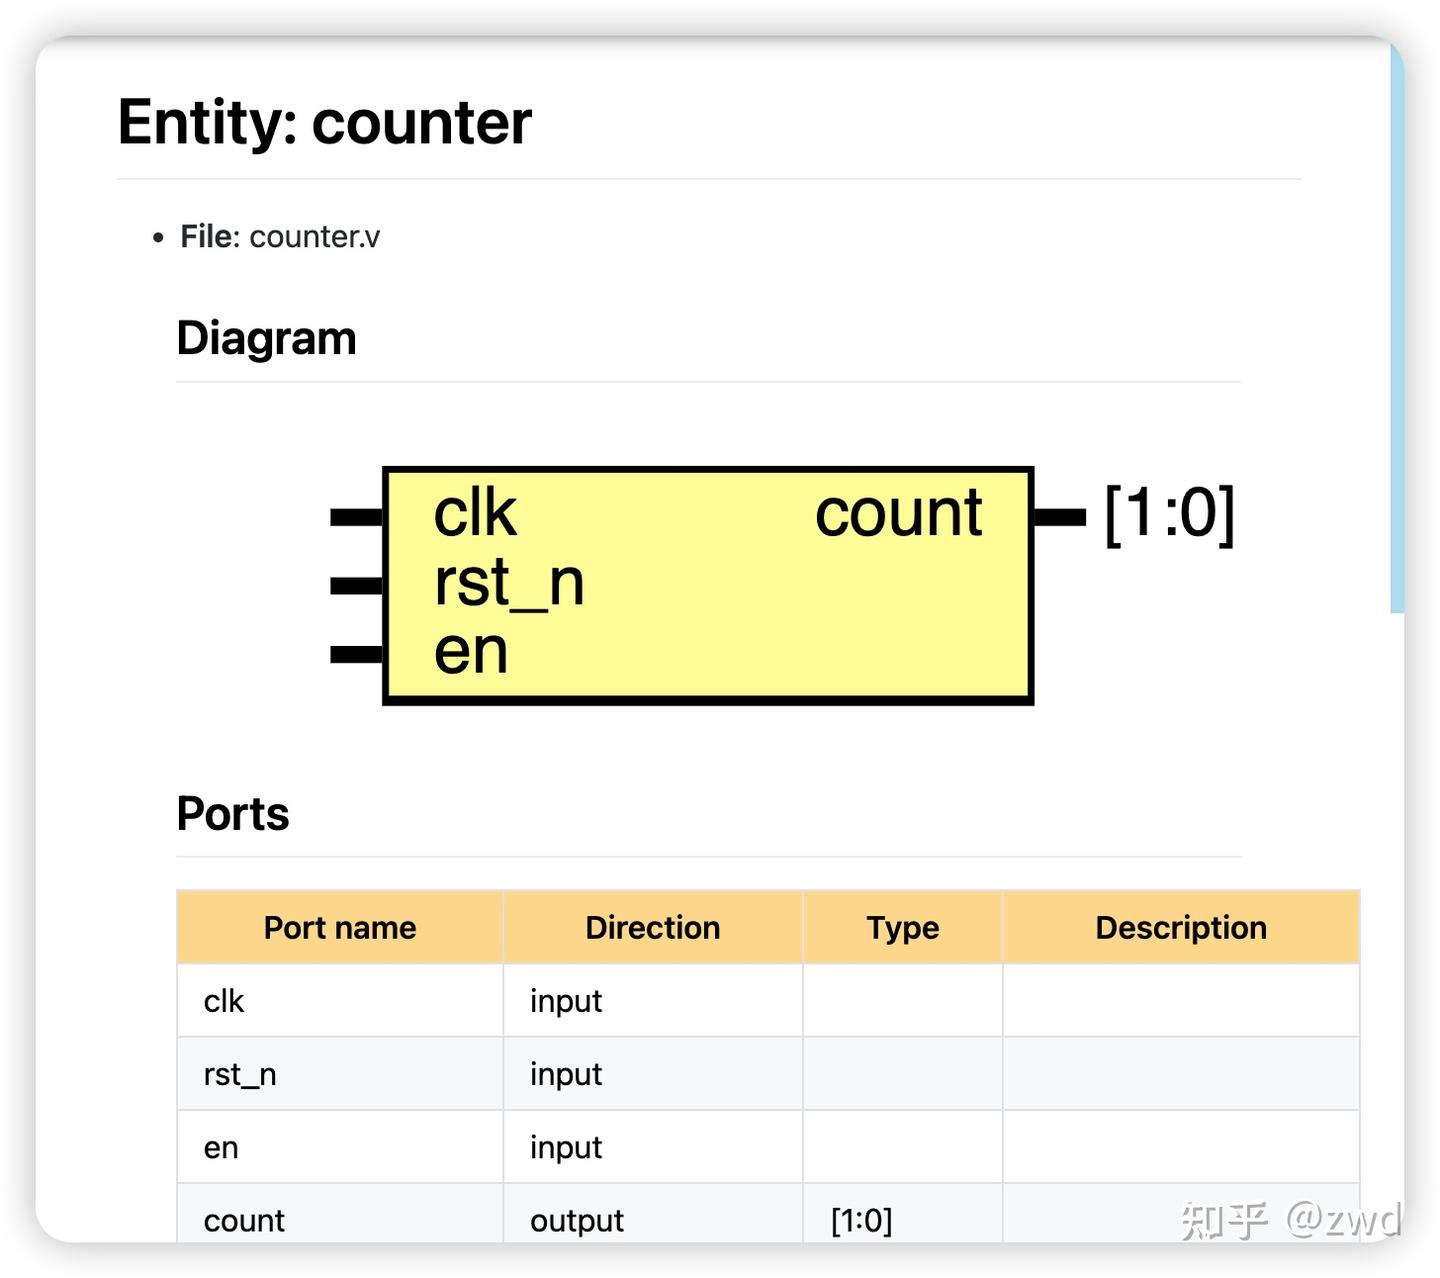
Task: Click the counter.v file name
Action: [x=314, y=237]
